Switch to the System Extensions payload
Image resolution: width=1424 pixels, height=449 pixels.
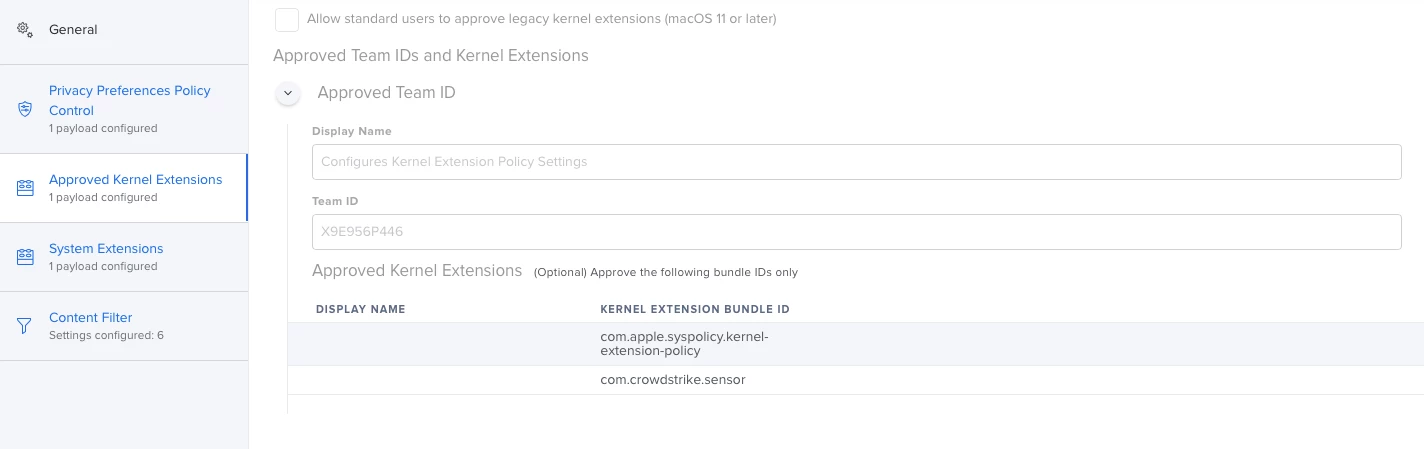pyautogui.click(x=106, y=249)
